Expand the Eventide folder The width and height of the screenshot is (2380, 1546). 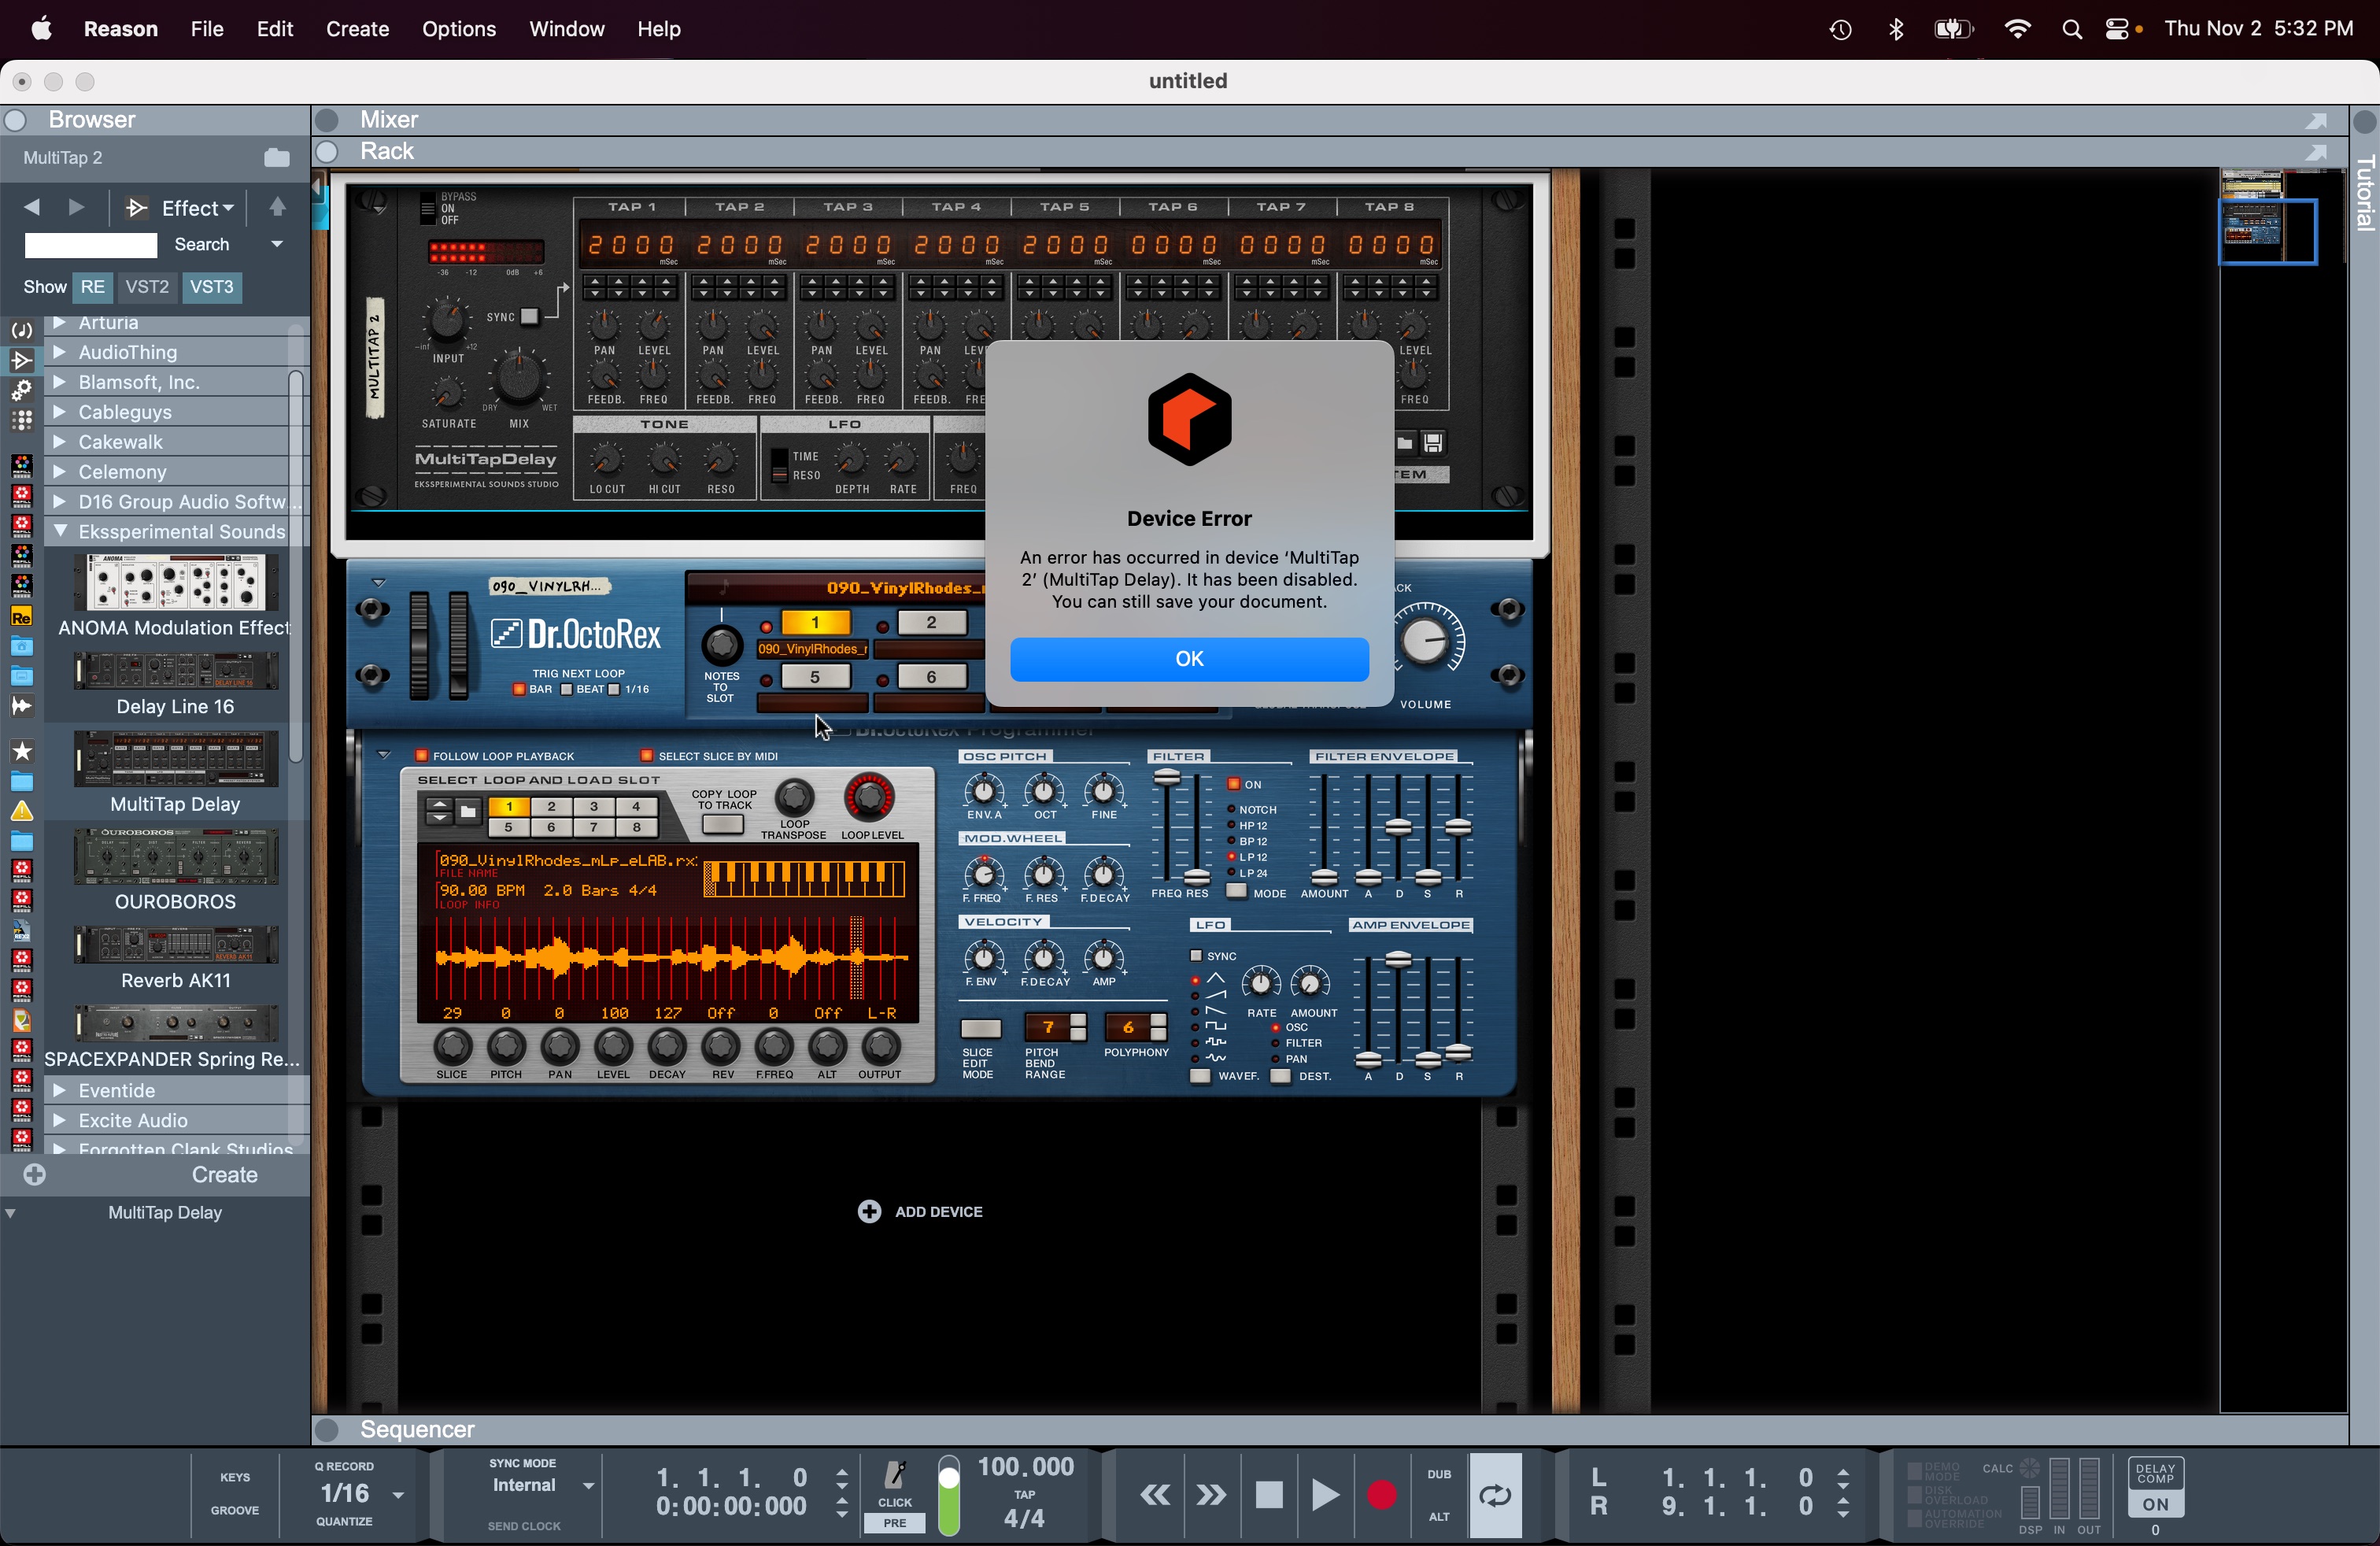coord(60,1090)
